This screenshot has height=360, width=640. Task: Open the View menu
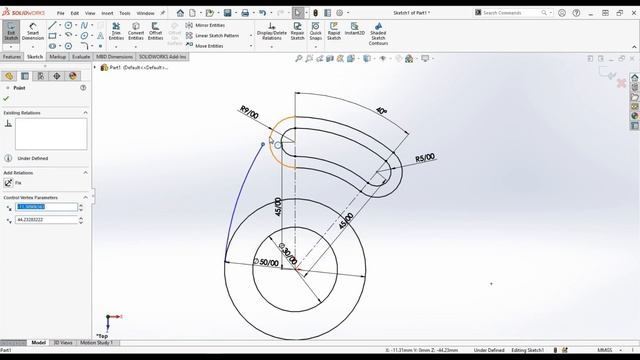(x=90, y=13)
